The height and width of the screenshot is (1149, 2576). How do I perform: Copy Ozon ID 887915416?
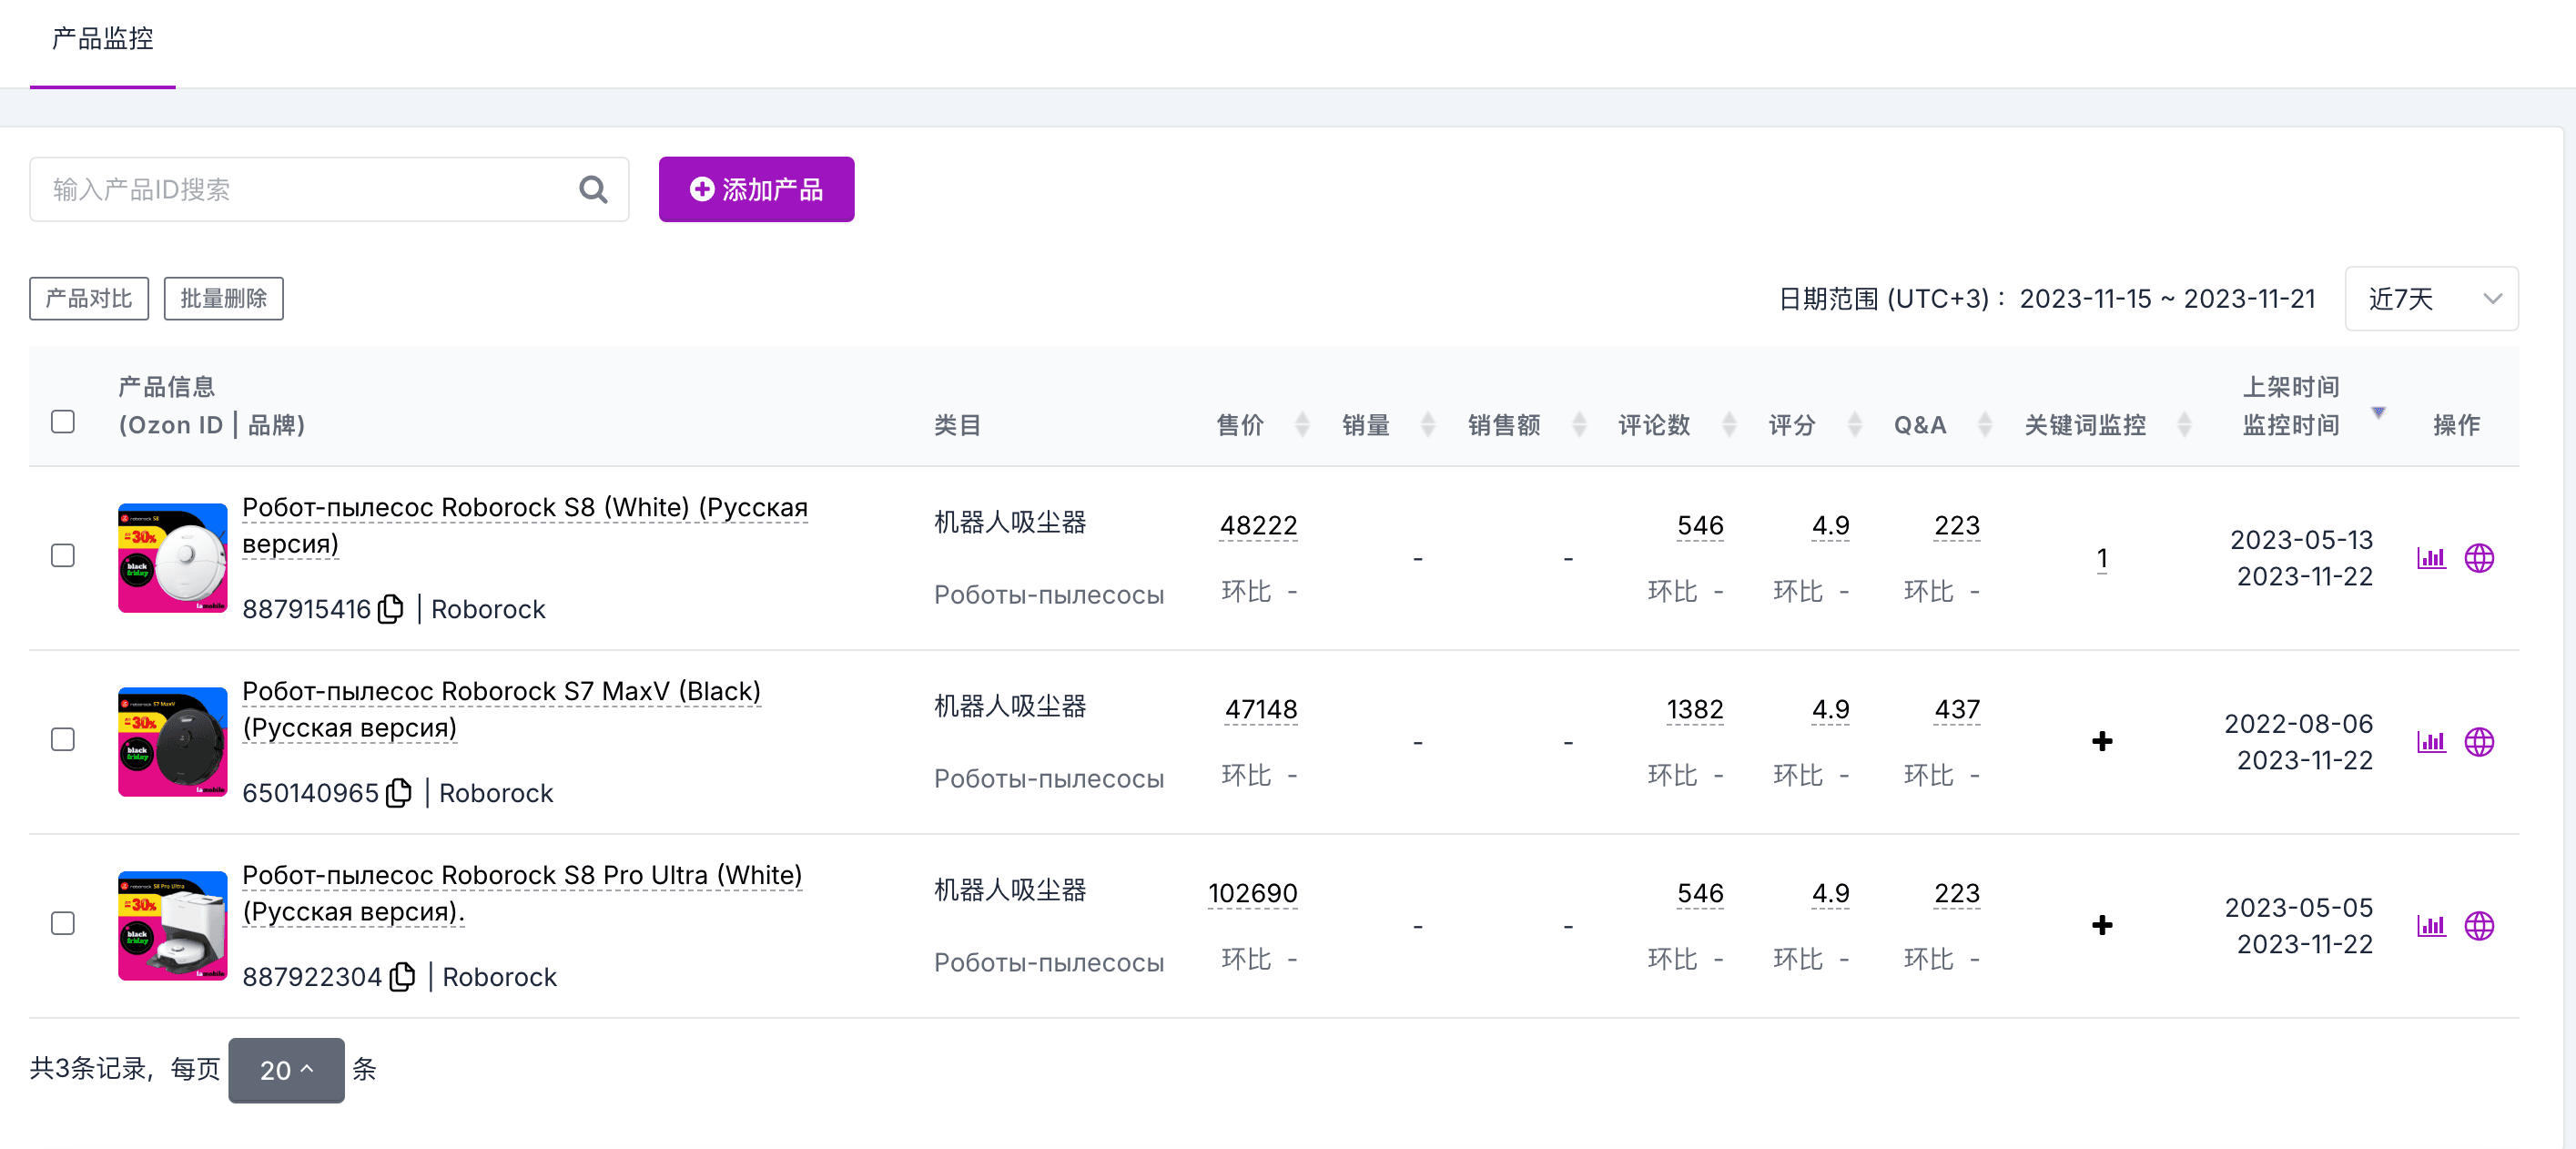[390, 608]
